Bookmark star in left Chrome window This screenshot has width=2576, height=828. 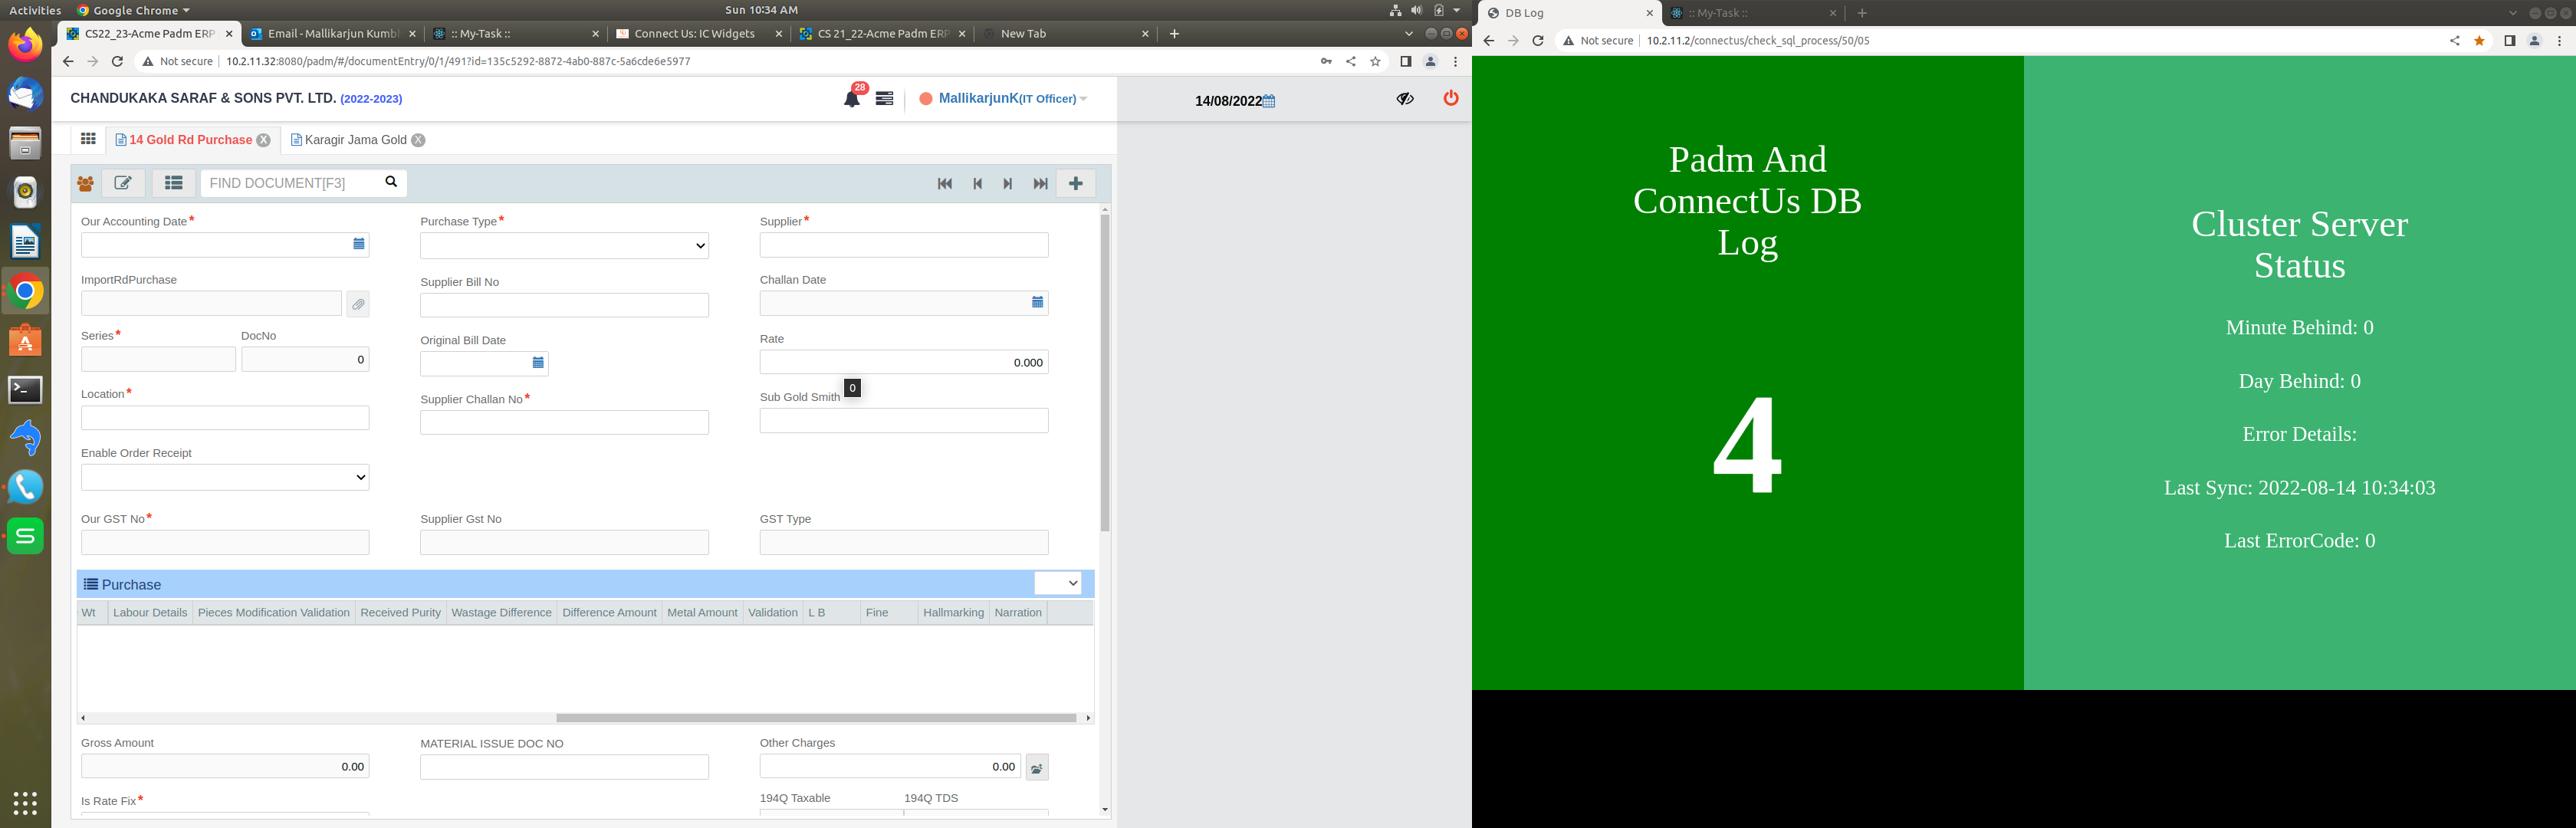[1375, 61]
